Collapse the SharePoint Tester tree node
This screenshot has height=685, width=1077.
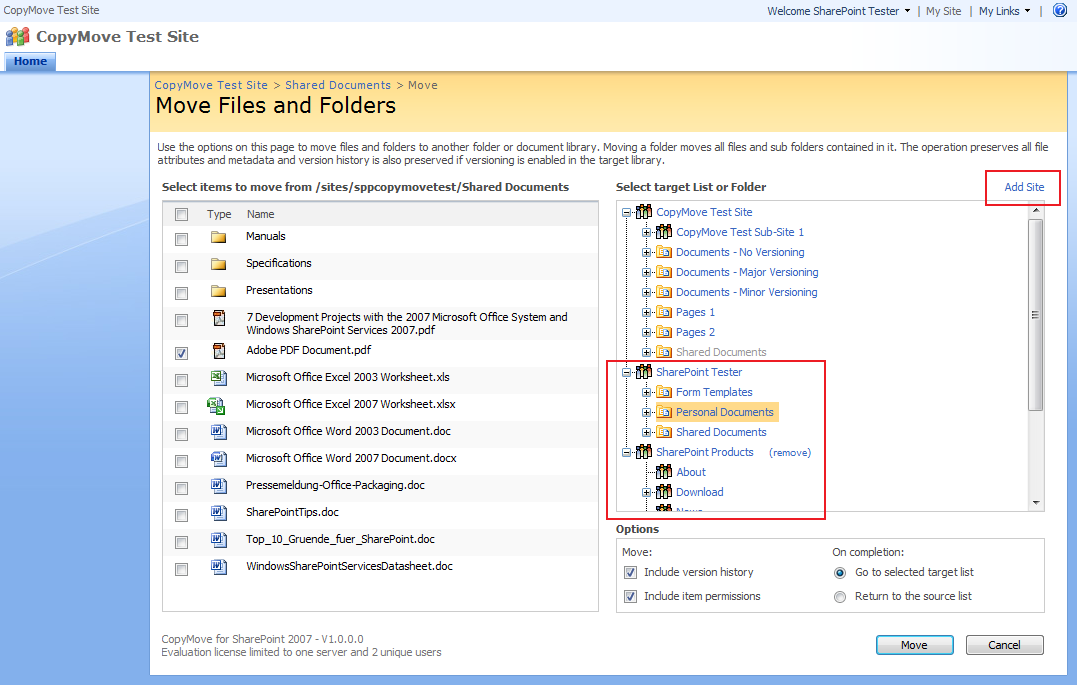(626, 372)
